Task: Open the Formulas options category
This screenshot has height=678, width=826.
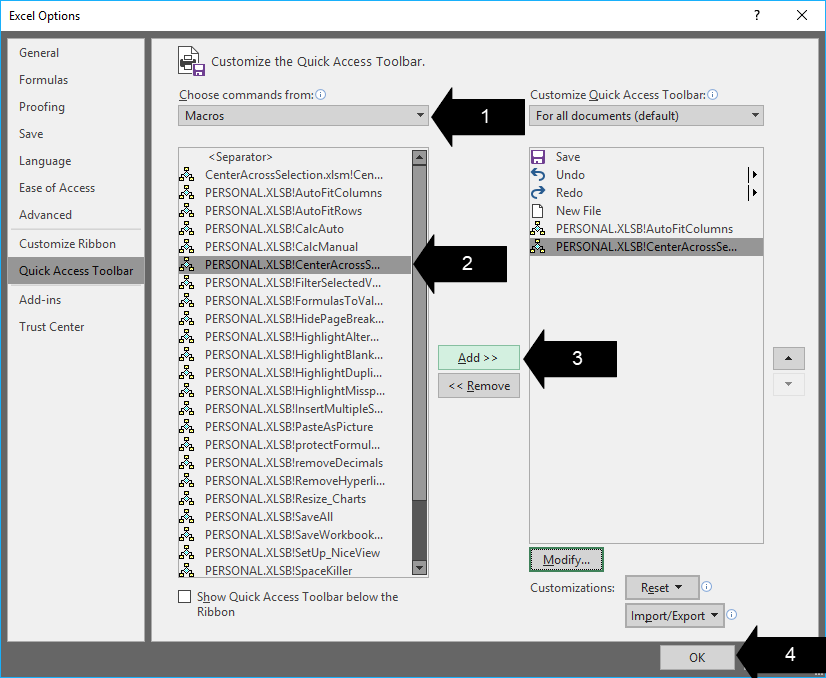Action: tap(76, 80)
